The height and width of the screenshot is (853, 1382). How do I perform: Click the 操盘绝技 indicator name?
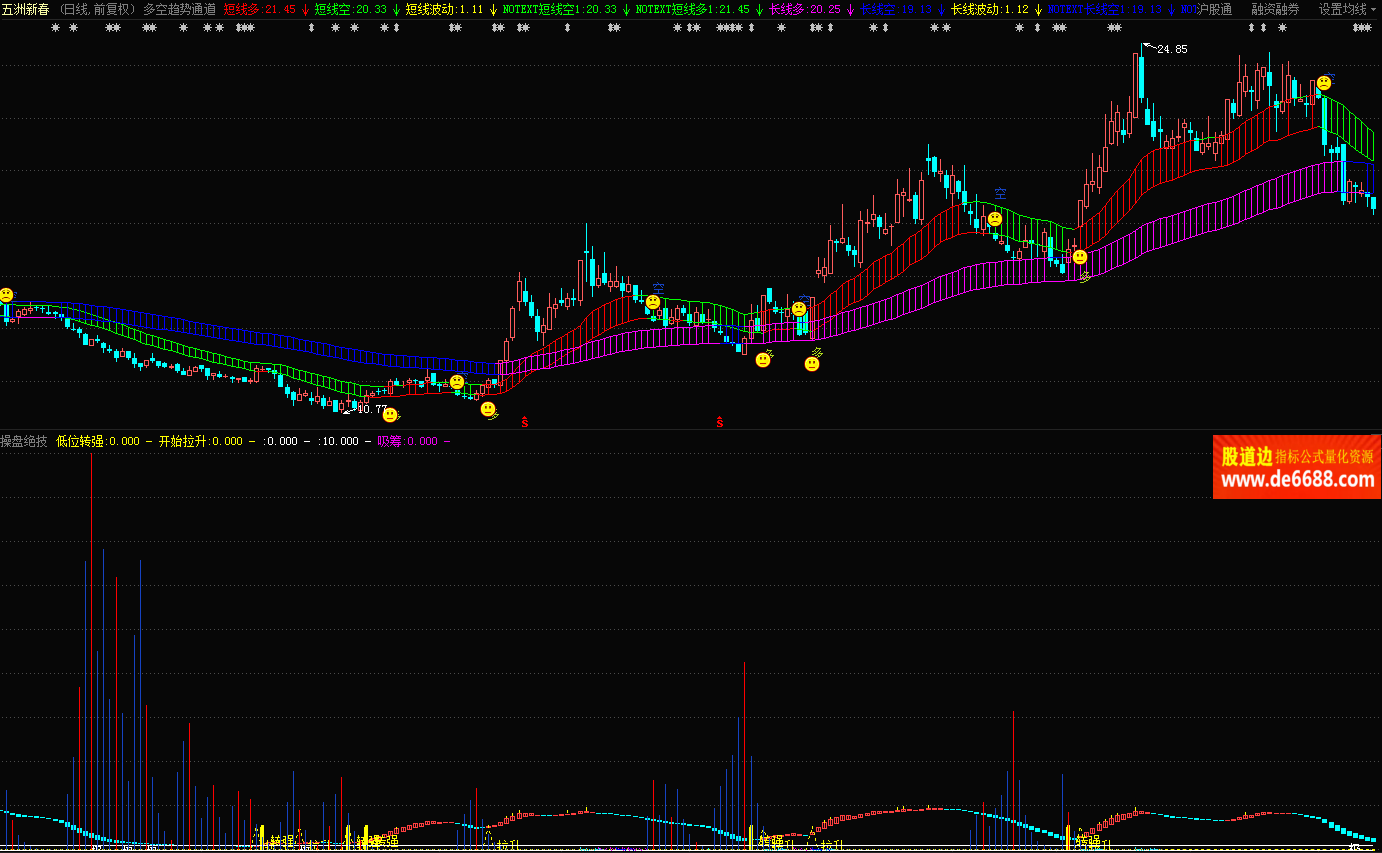(24, 441)
